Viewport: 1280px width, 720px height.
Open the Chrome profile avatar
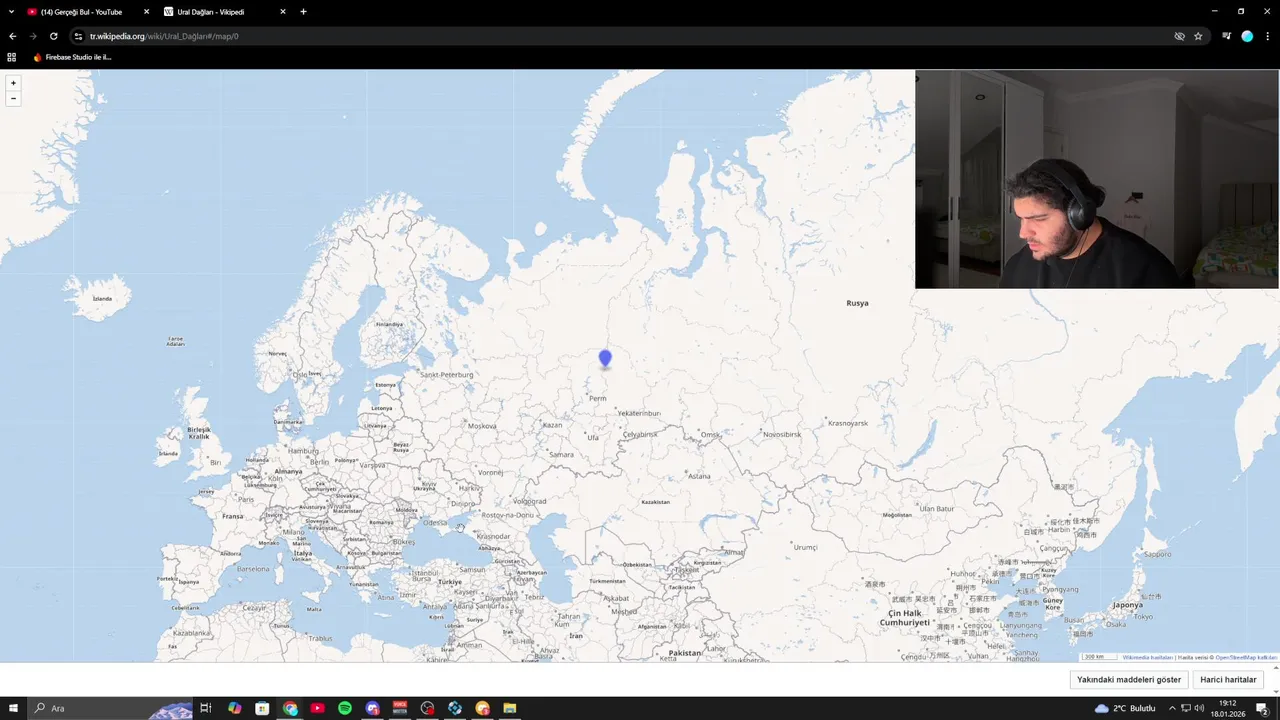pos(1247,36)
